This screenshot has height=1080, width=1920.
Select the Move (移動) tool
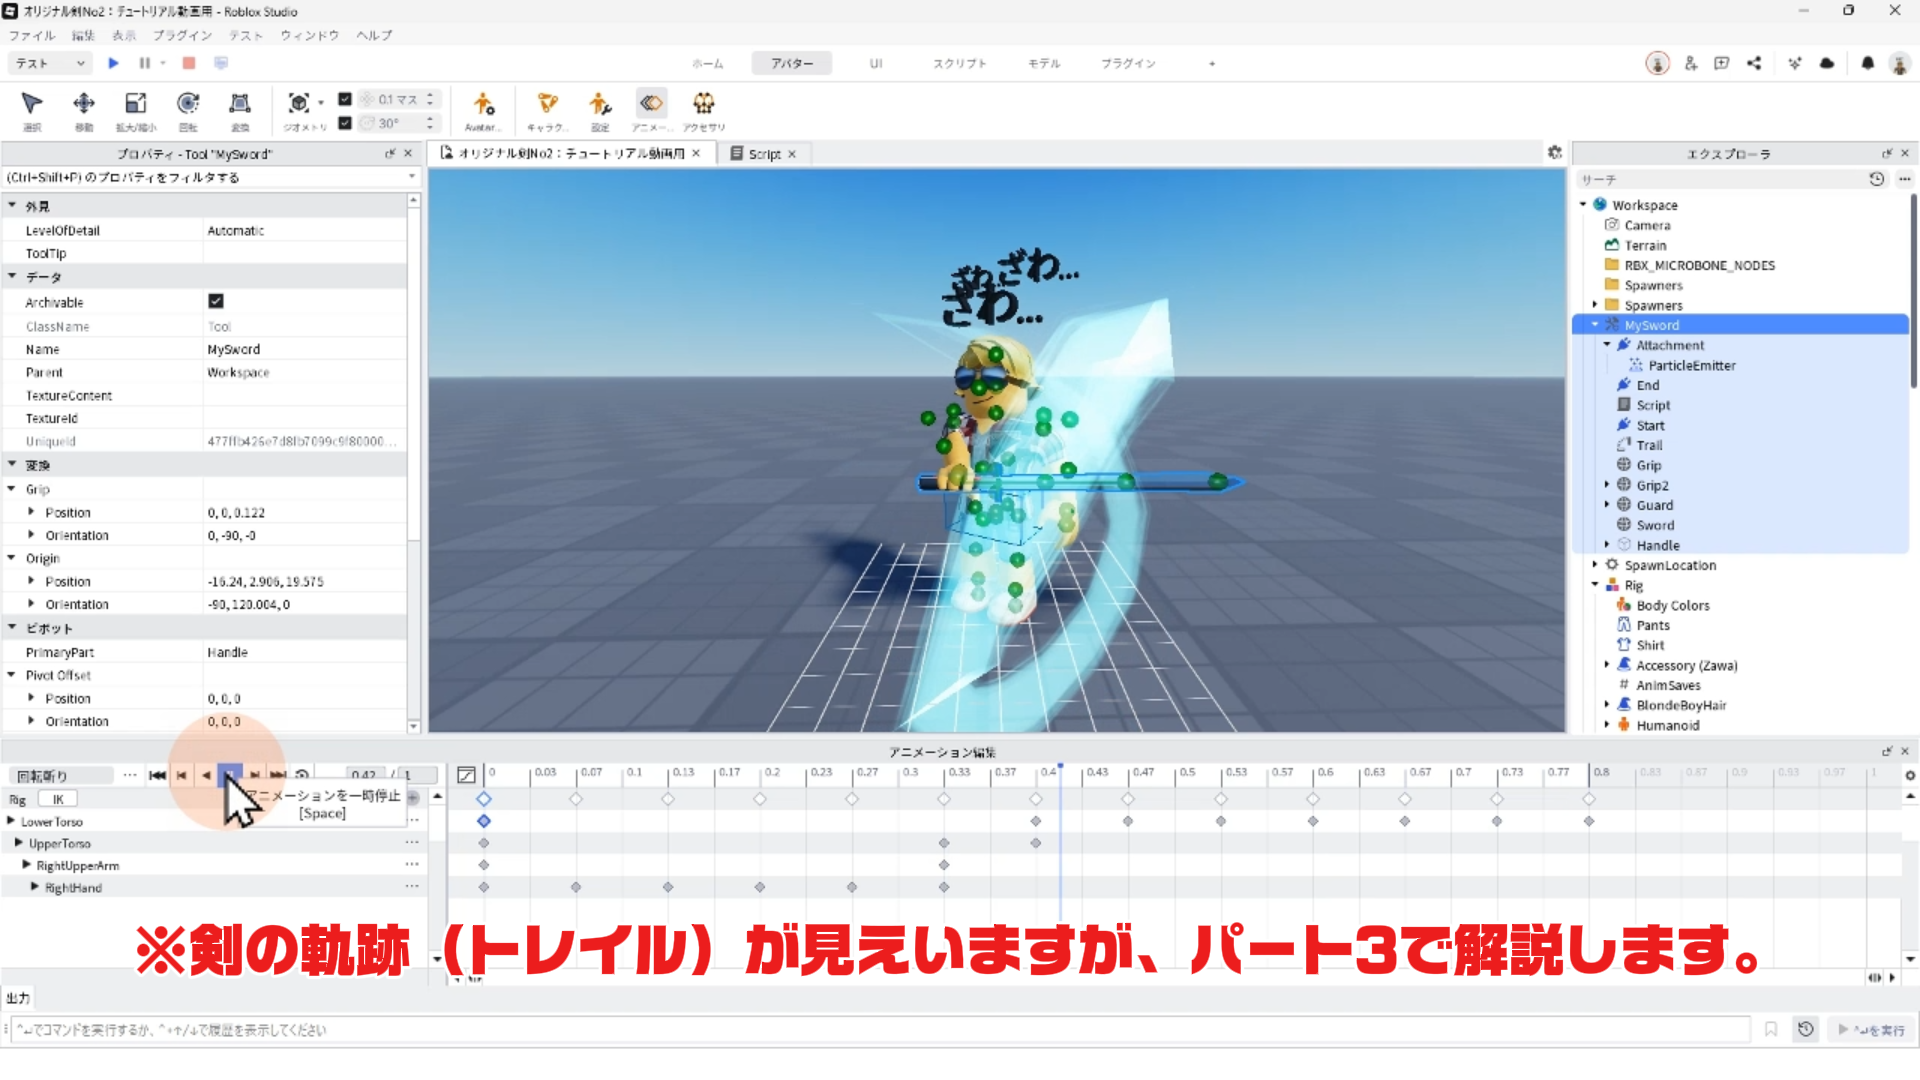click(x=84, y=104)
